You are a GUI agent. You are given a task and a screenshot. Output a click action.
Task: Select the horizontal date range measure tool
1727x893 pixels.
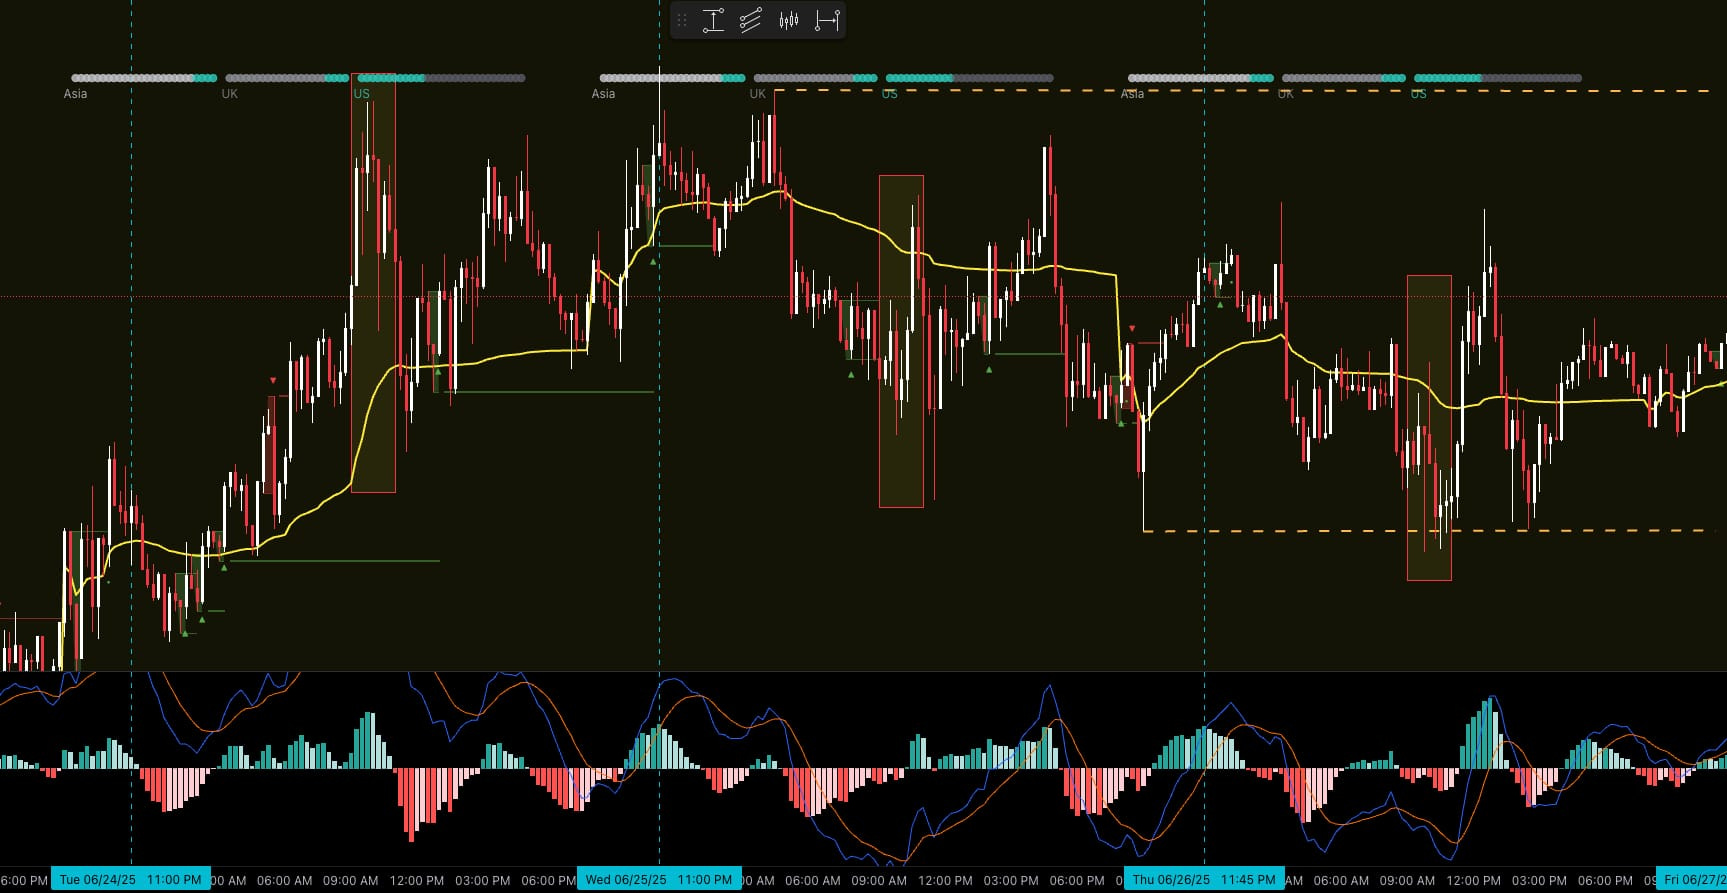tap(827, 21)
